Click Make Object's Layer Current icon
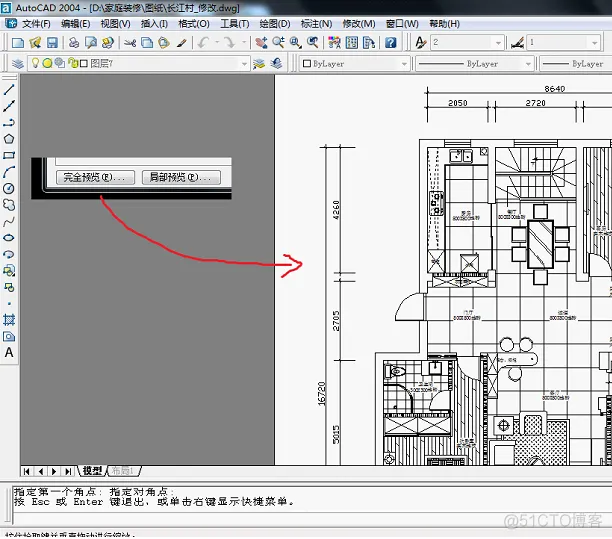Image resolution: width=612 pixels, height=539 pixels. [x=259, y=64]
